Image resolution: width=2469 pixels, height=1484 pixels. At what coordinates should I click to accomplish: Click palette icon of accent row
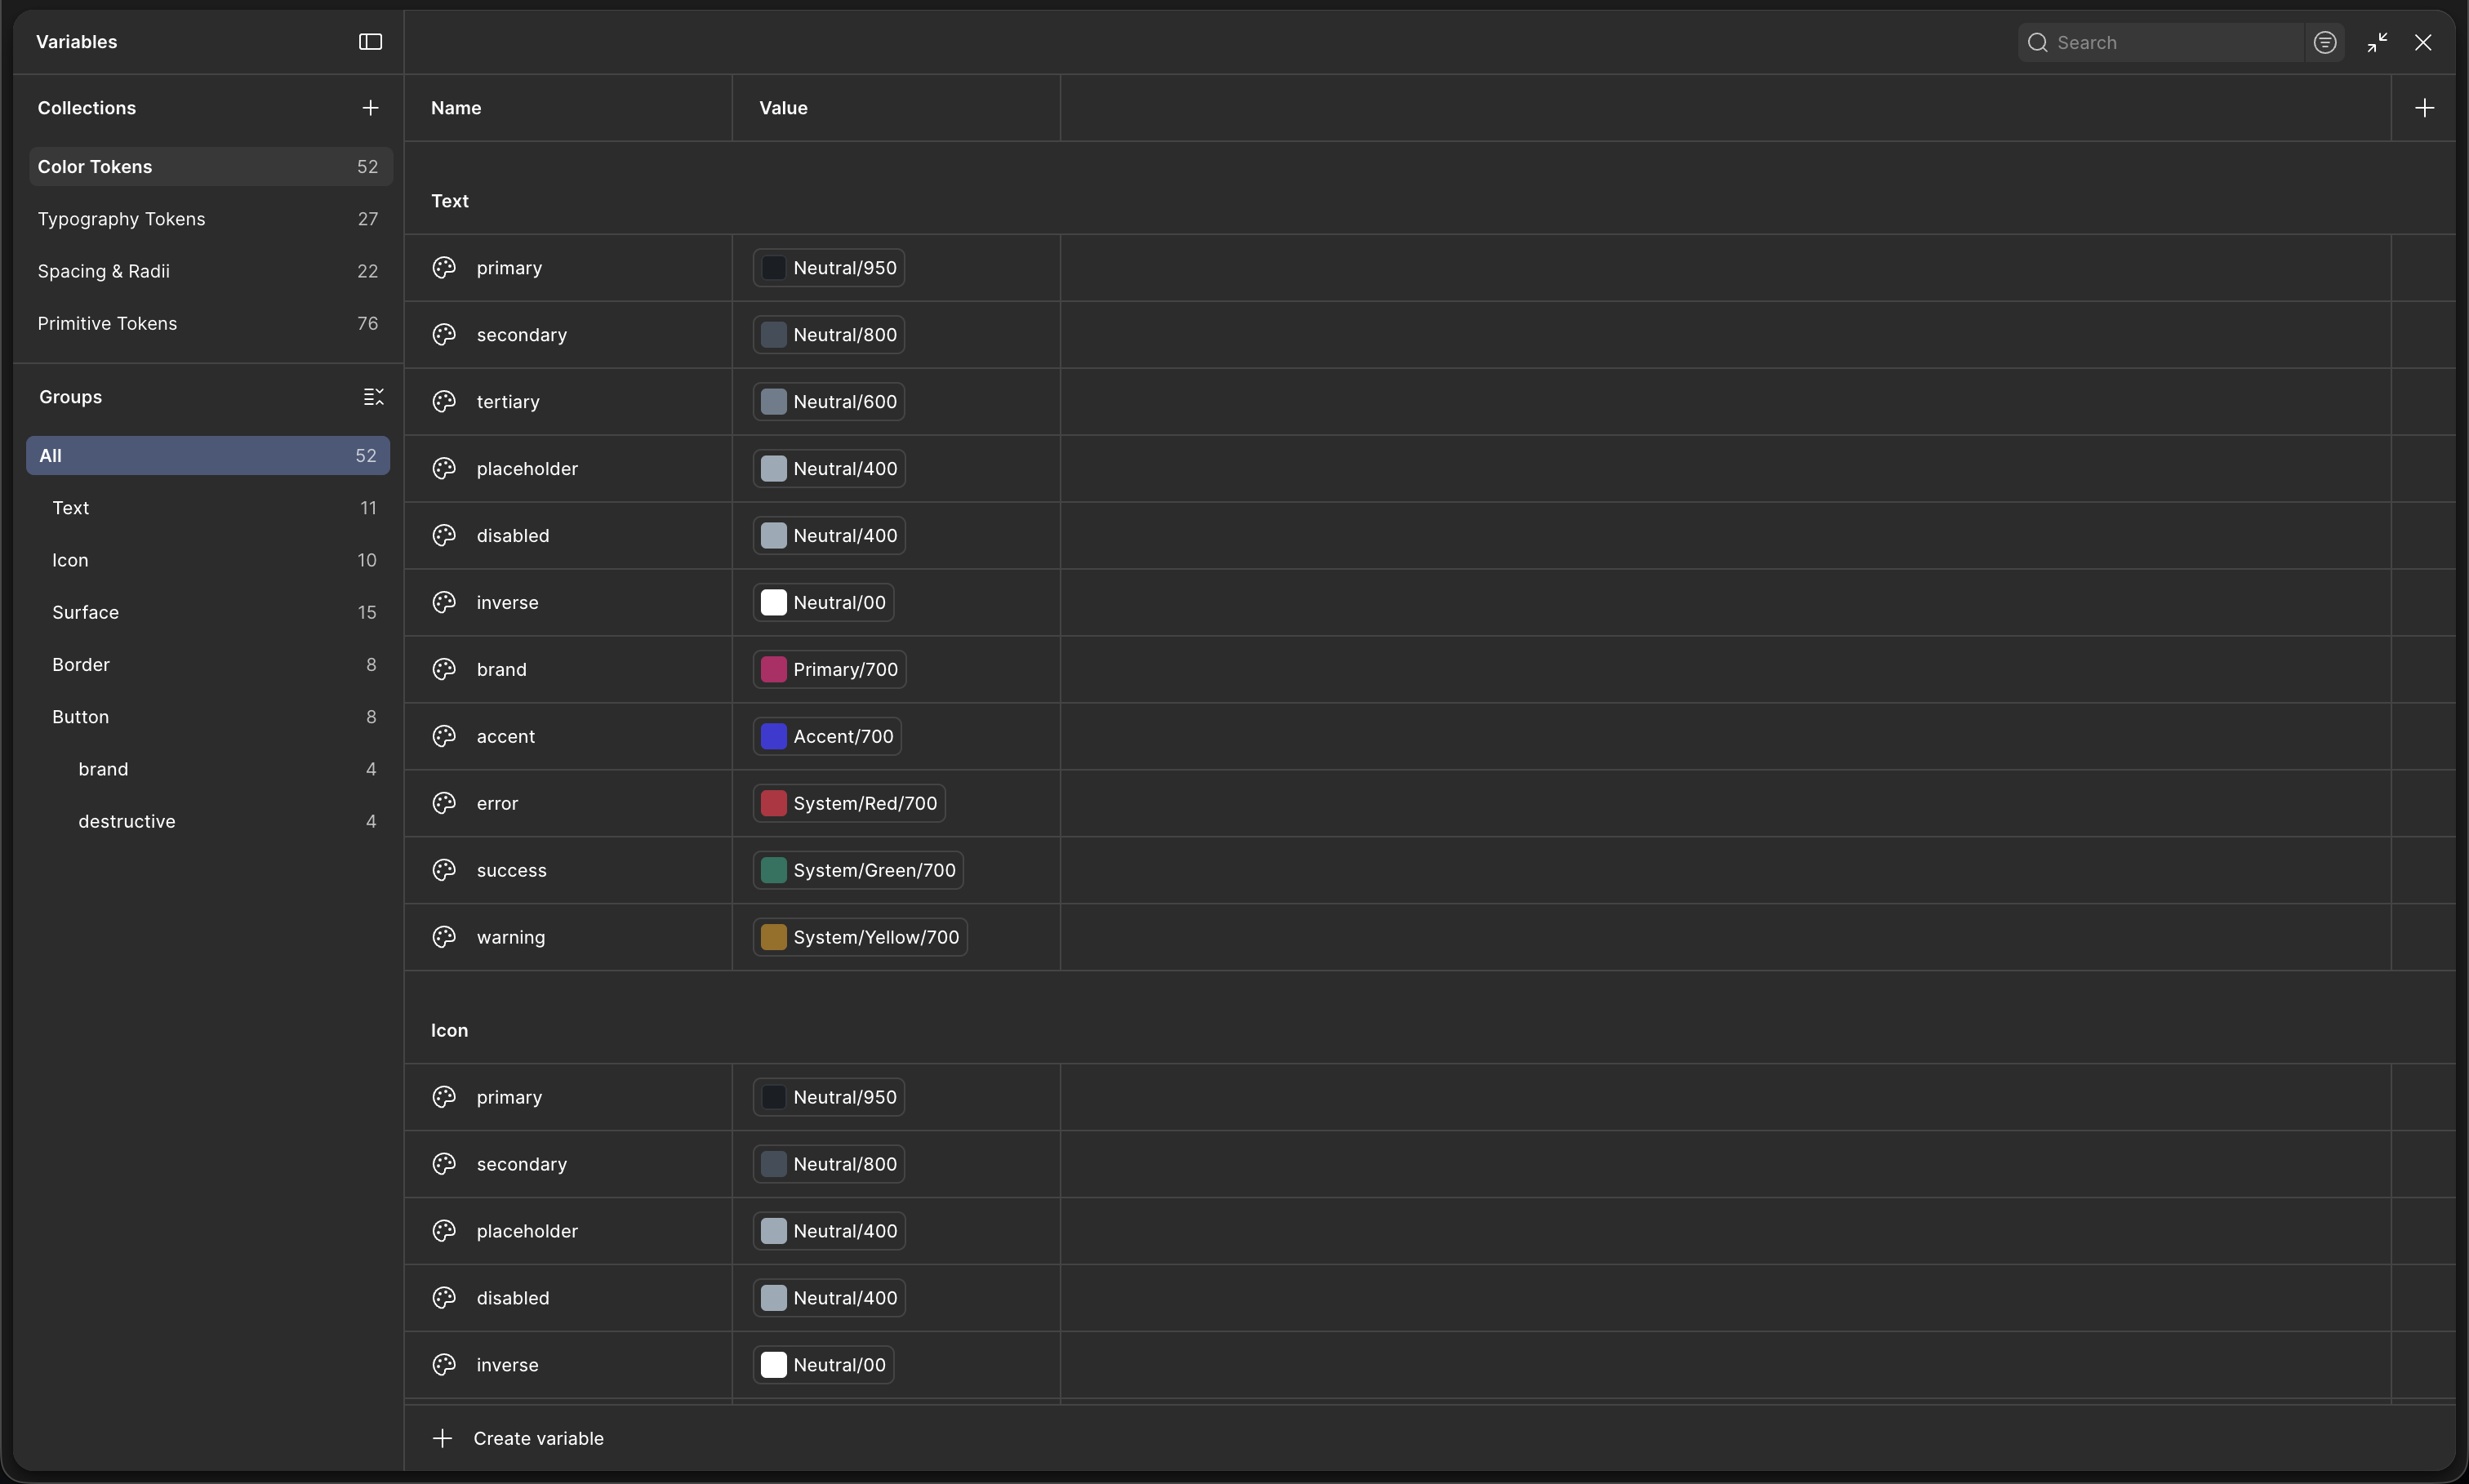(x=444, y=737)
